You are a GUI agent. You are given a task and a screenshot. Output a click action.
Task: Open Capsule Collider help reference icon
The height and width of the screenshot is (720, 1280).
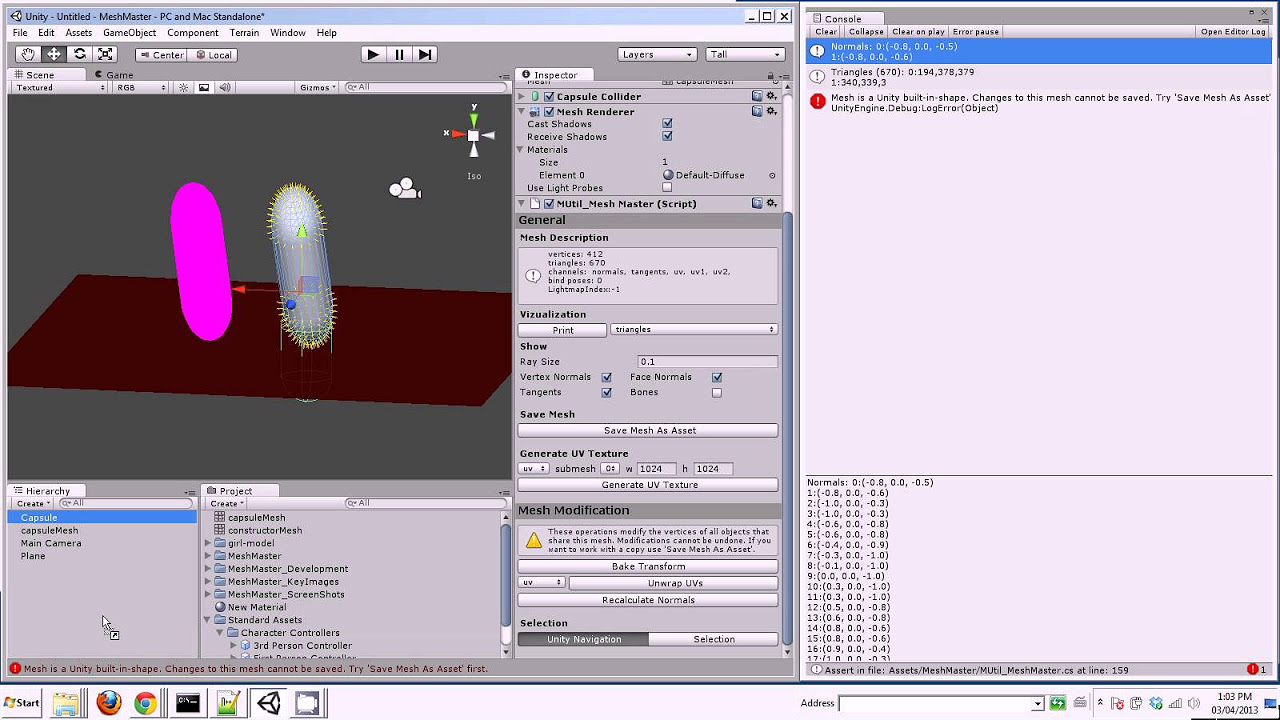coord(757,97)
